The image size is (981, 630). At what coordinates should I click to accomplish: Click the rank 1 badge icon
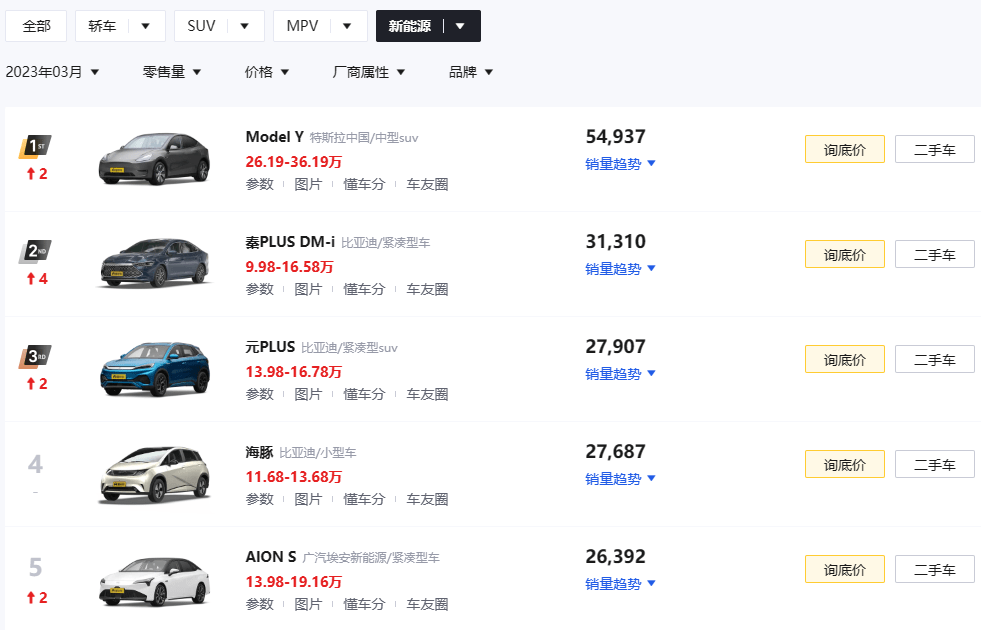[x=35, y=147]
